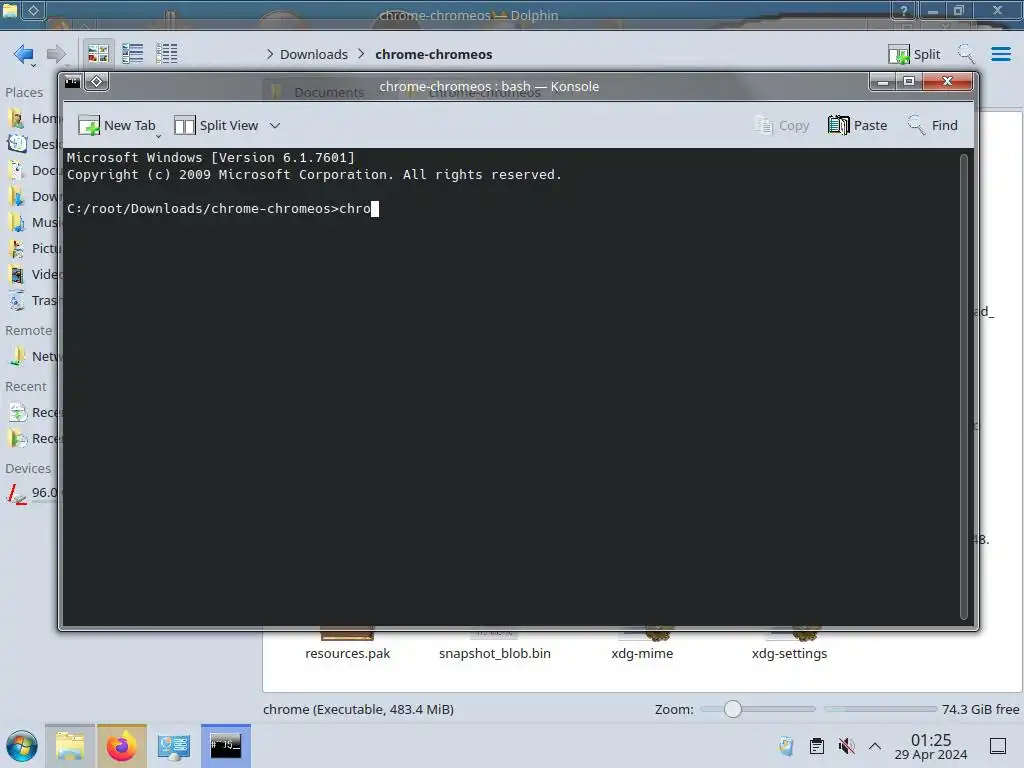Open Split View dropdown arrow
The height and width of the screenshot is (768, 1024).
pyautogui.click(x=275, y=125)
